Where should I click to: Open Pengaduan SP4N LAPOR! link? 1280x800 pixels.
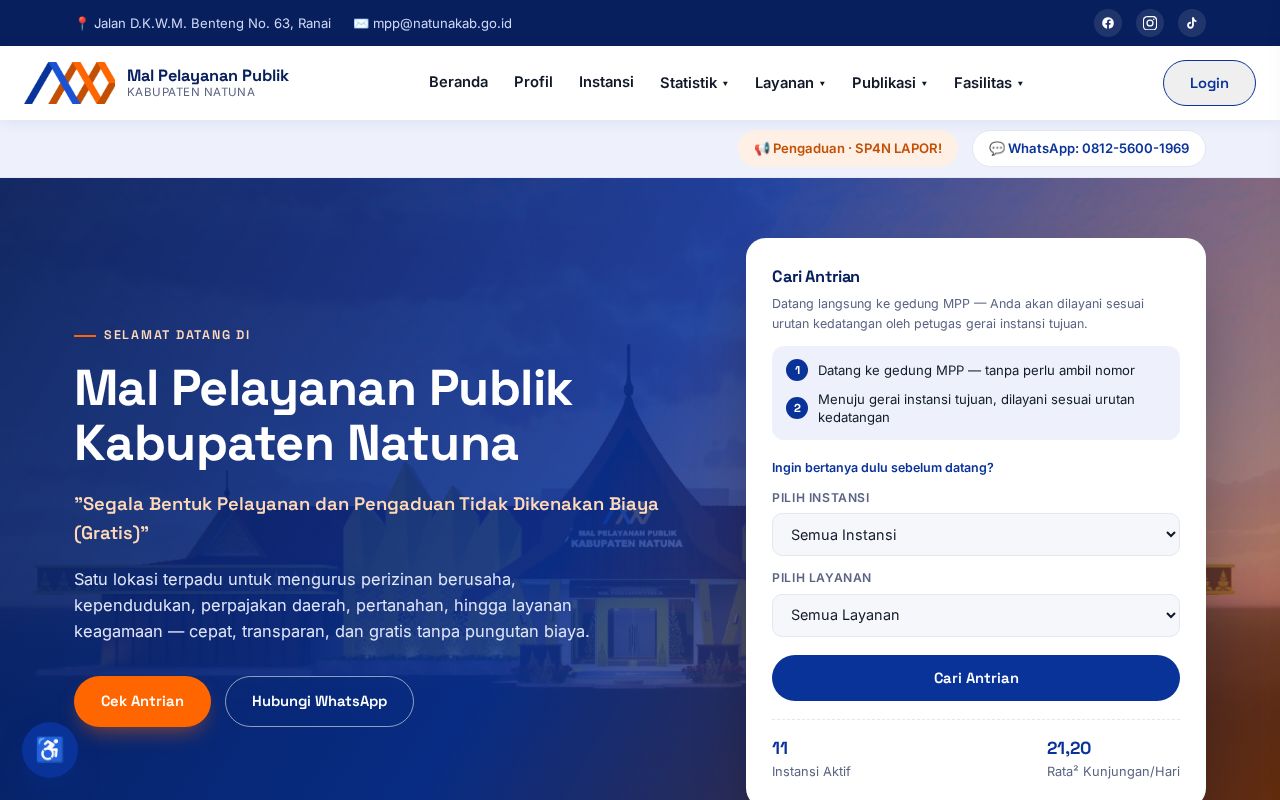tap(848, 149)
